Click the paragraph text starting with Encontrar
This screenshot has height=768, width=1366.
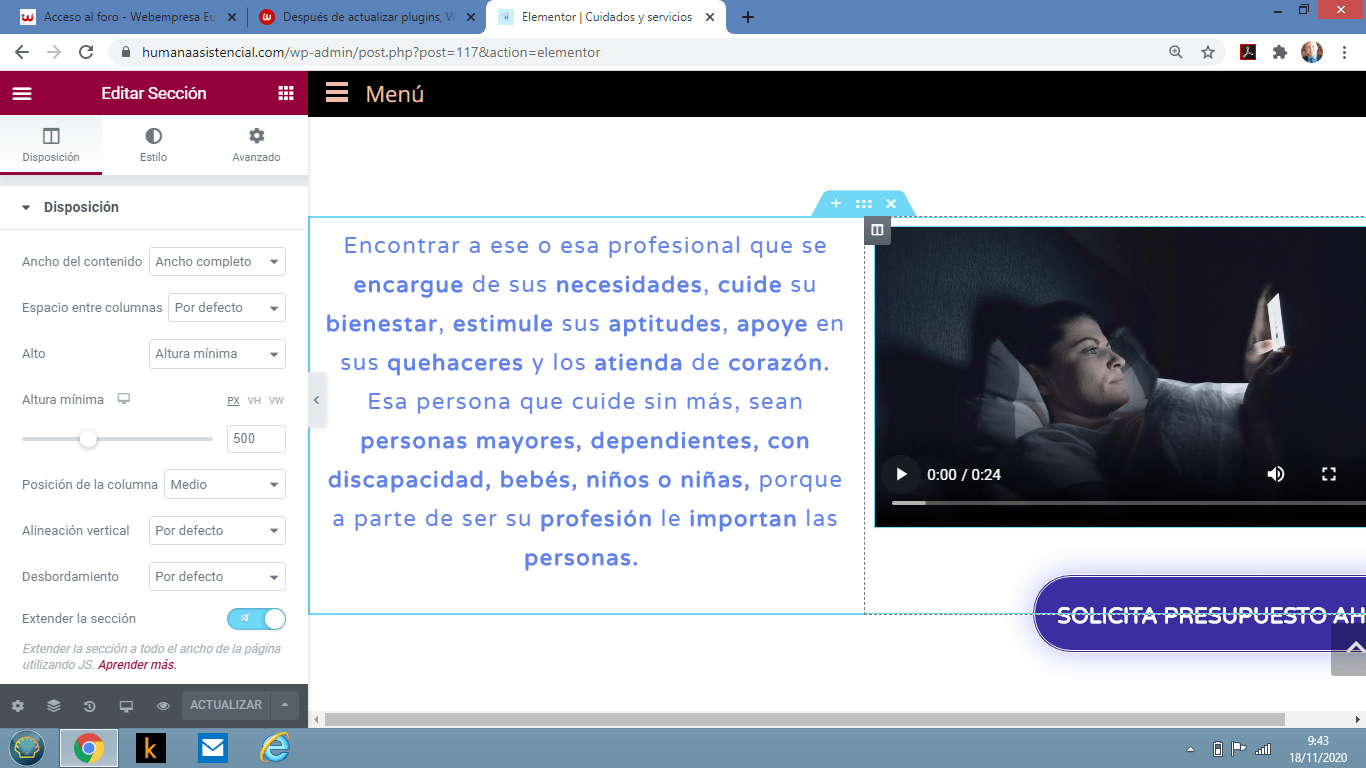585,401
